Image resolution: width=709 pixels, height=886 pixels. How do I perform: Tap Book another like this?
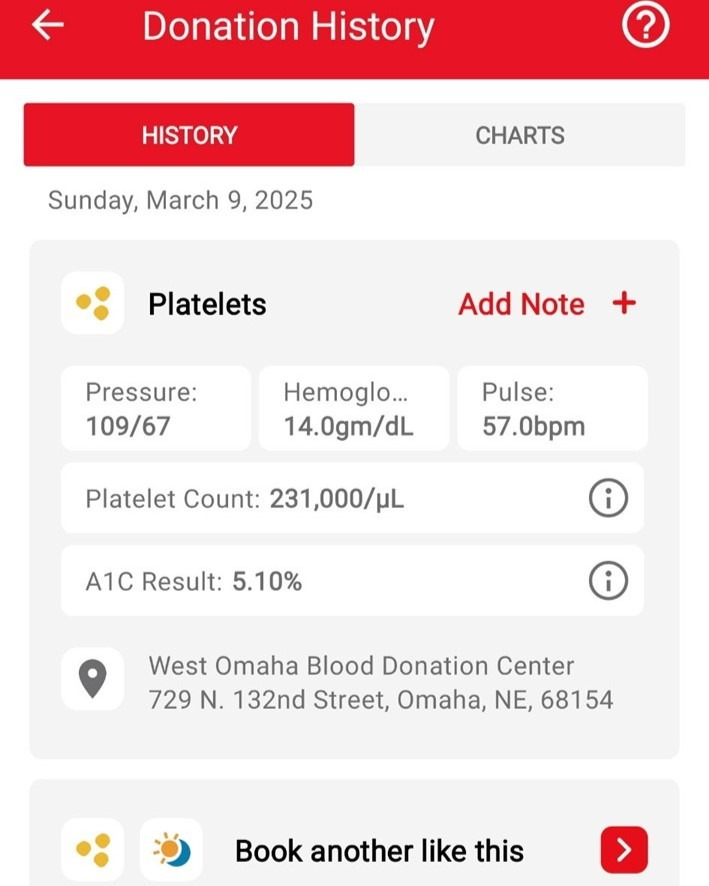(379, 849)
